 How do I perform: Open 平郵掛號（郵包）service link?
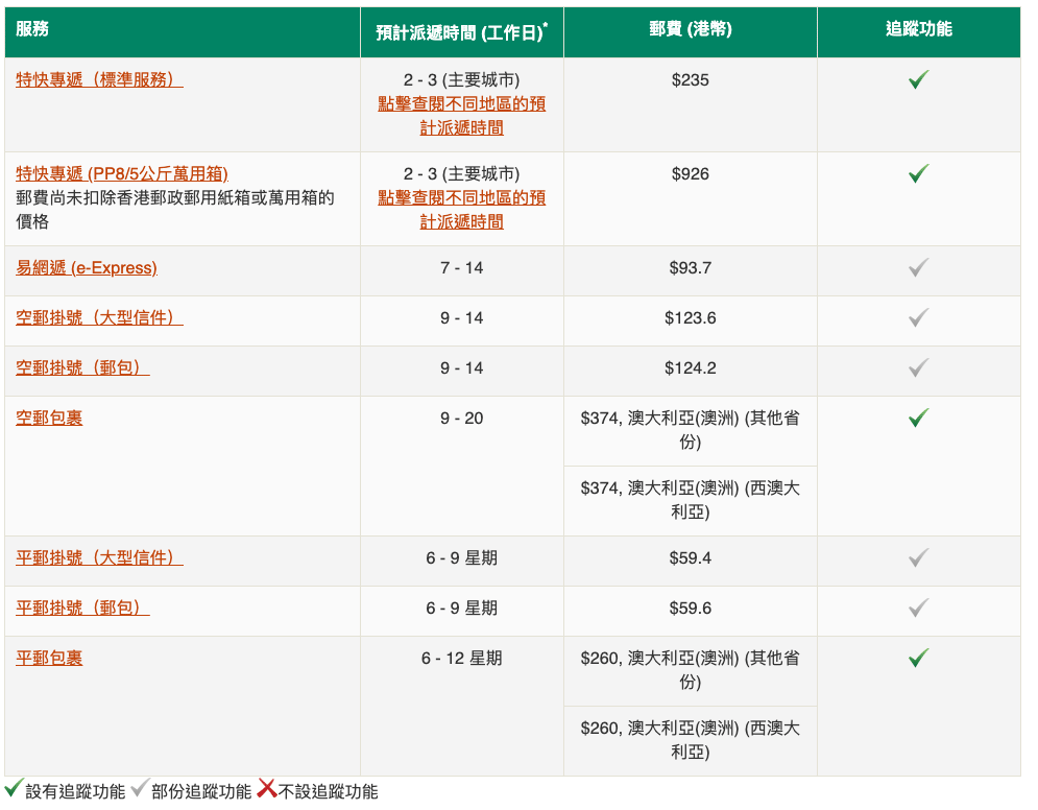coord(82,608)
